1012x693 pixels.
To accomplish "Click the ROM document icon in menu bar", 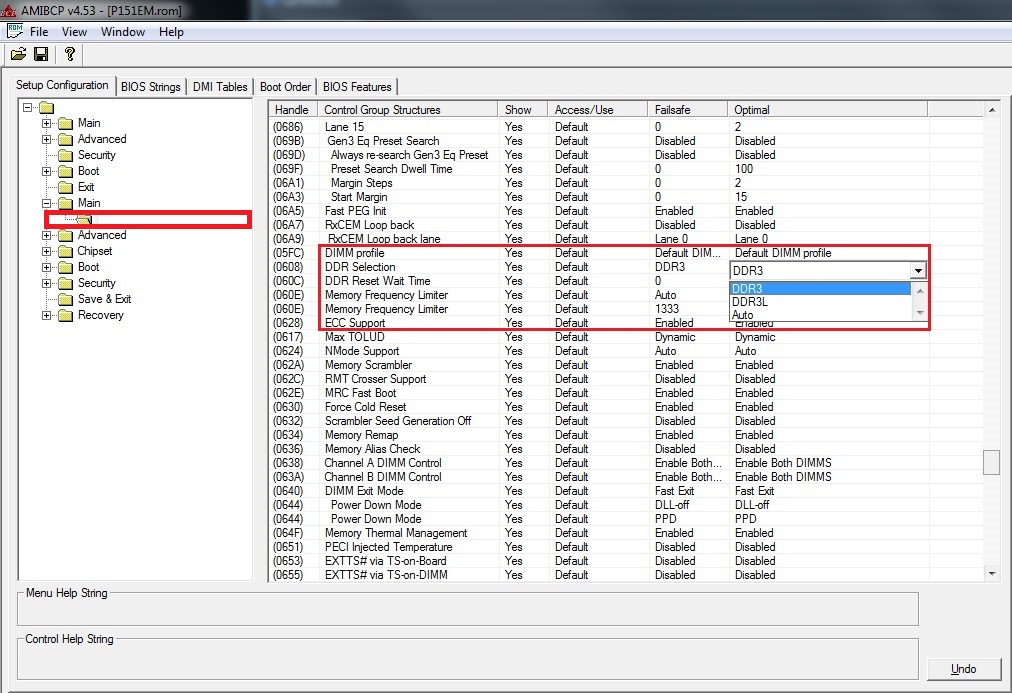I will 15,31.
